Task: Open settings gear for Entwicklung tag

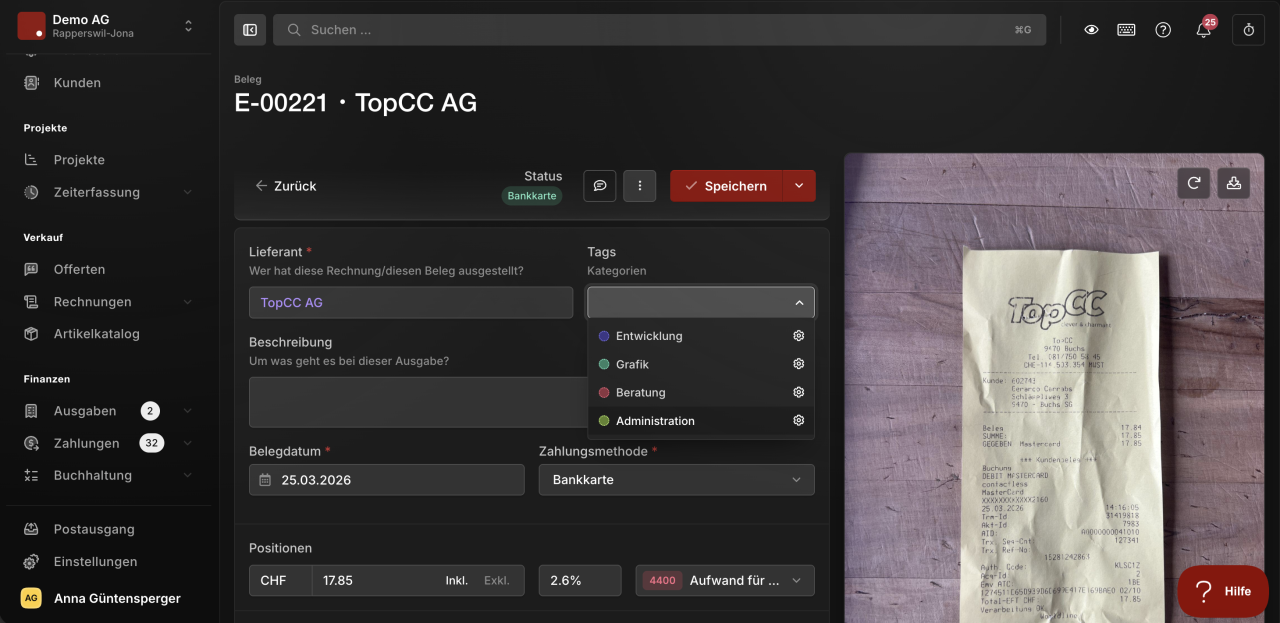Action: click(x=799, y=336)
